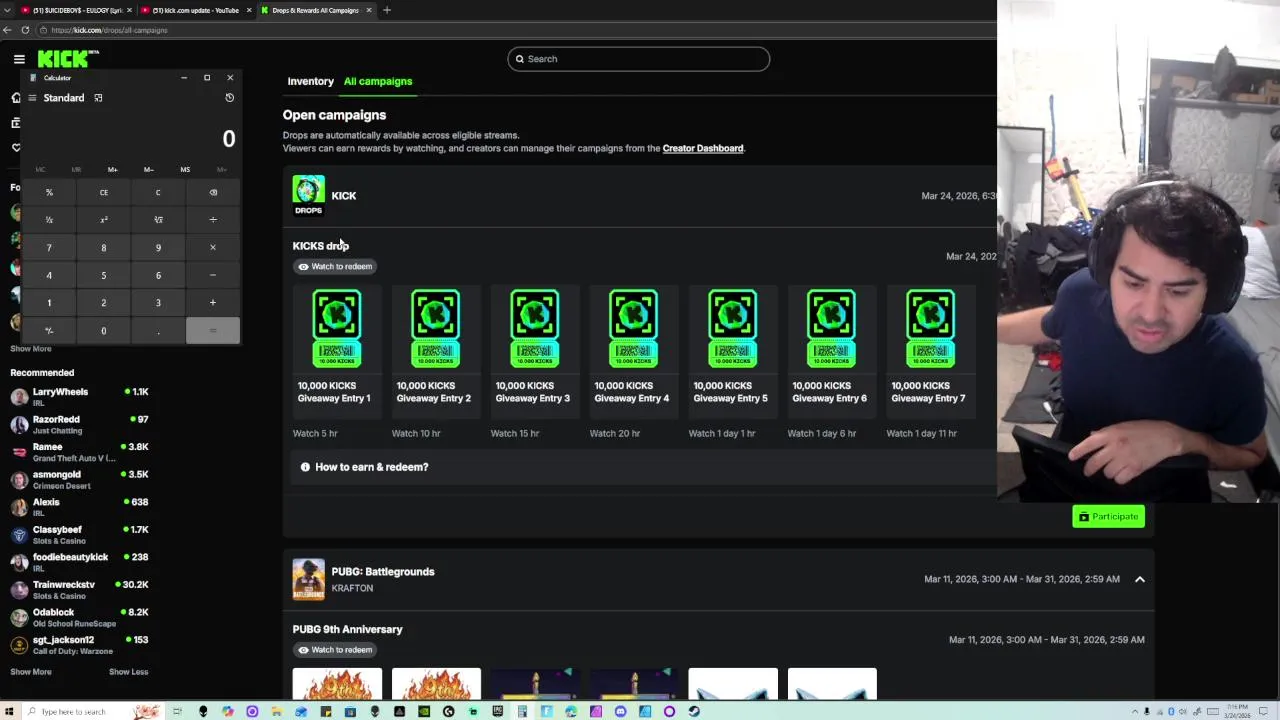Click Calculator digit 7 key
1280x720 pixels.
49,247
